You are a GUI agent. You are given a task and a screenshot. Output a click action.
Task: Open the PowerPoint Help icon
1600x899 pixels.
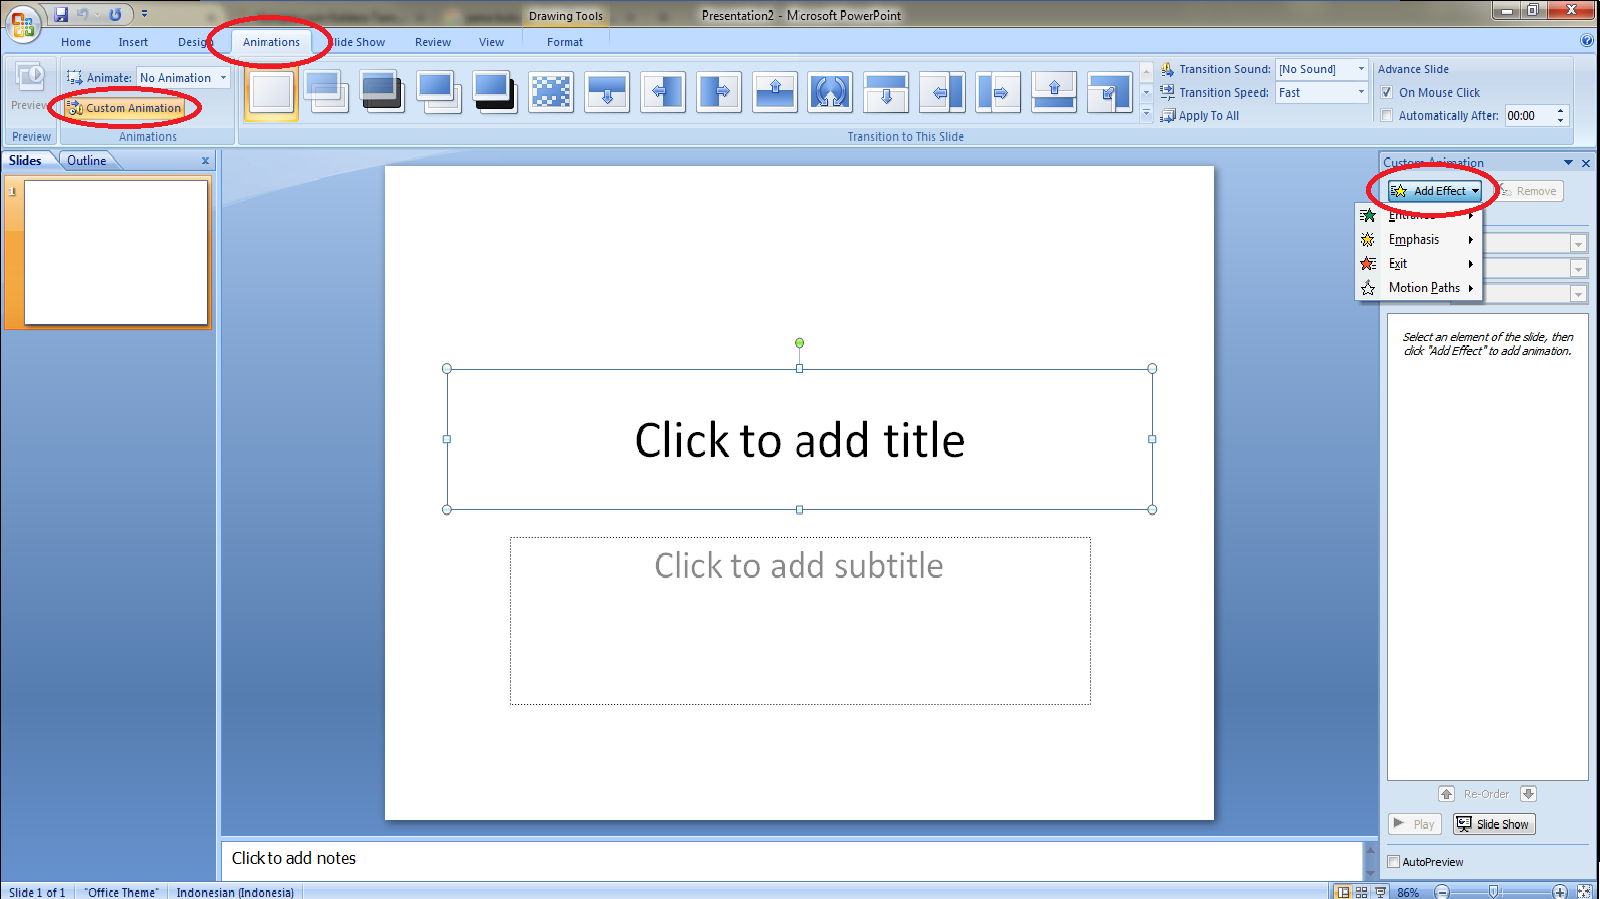1587,41
